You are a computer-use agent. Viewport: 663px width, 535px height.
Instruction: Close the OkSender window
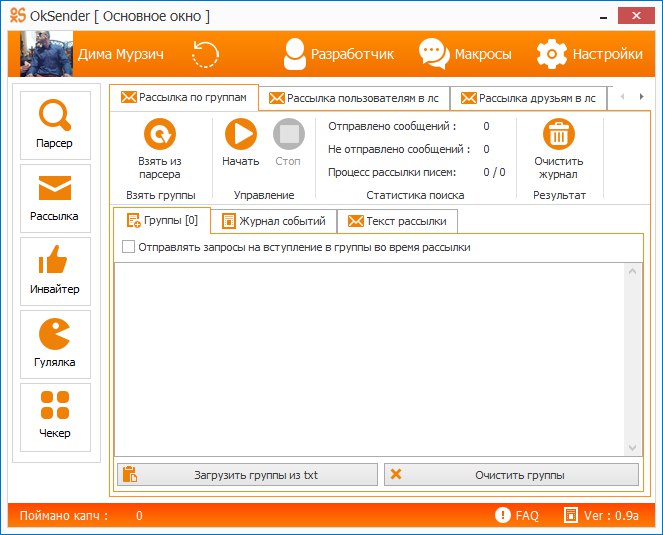636,16
